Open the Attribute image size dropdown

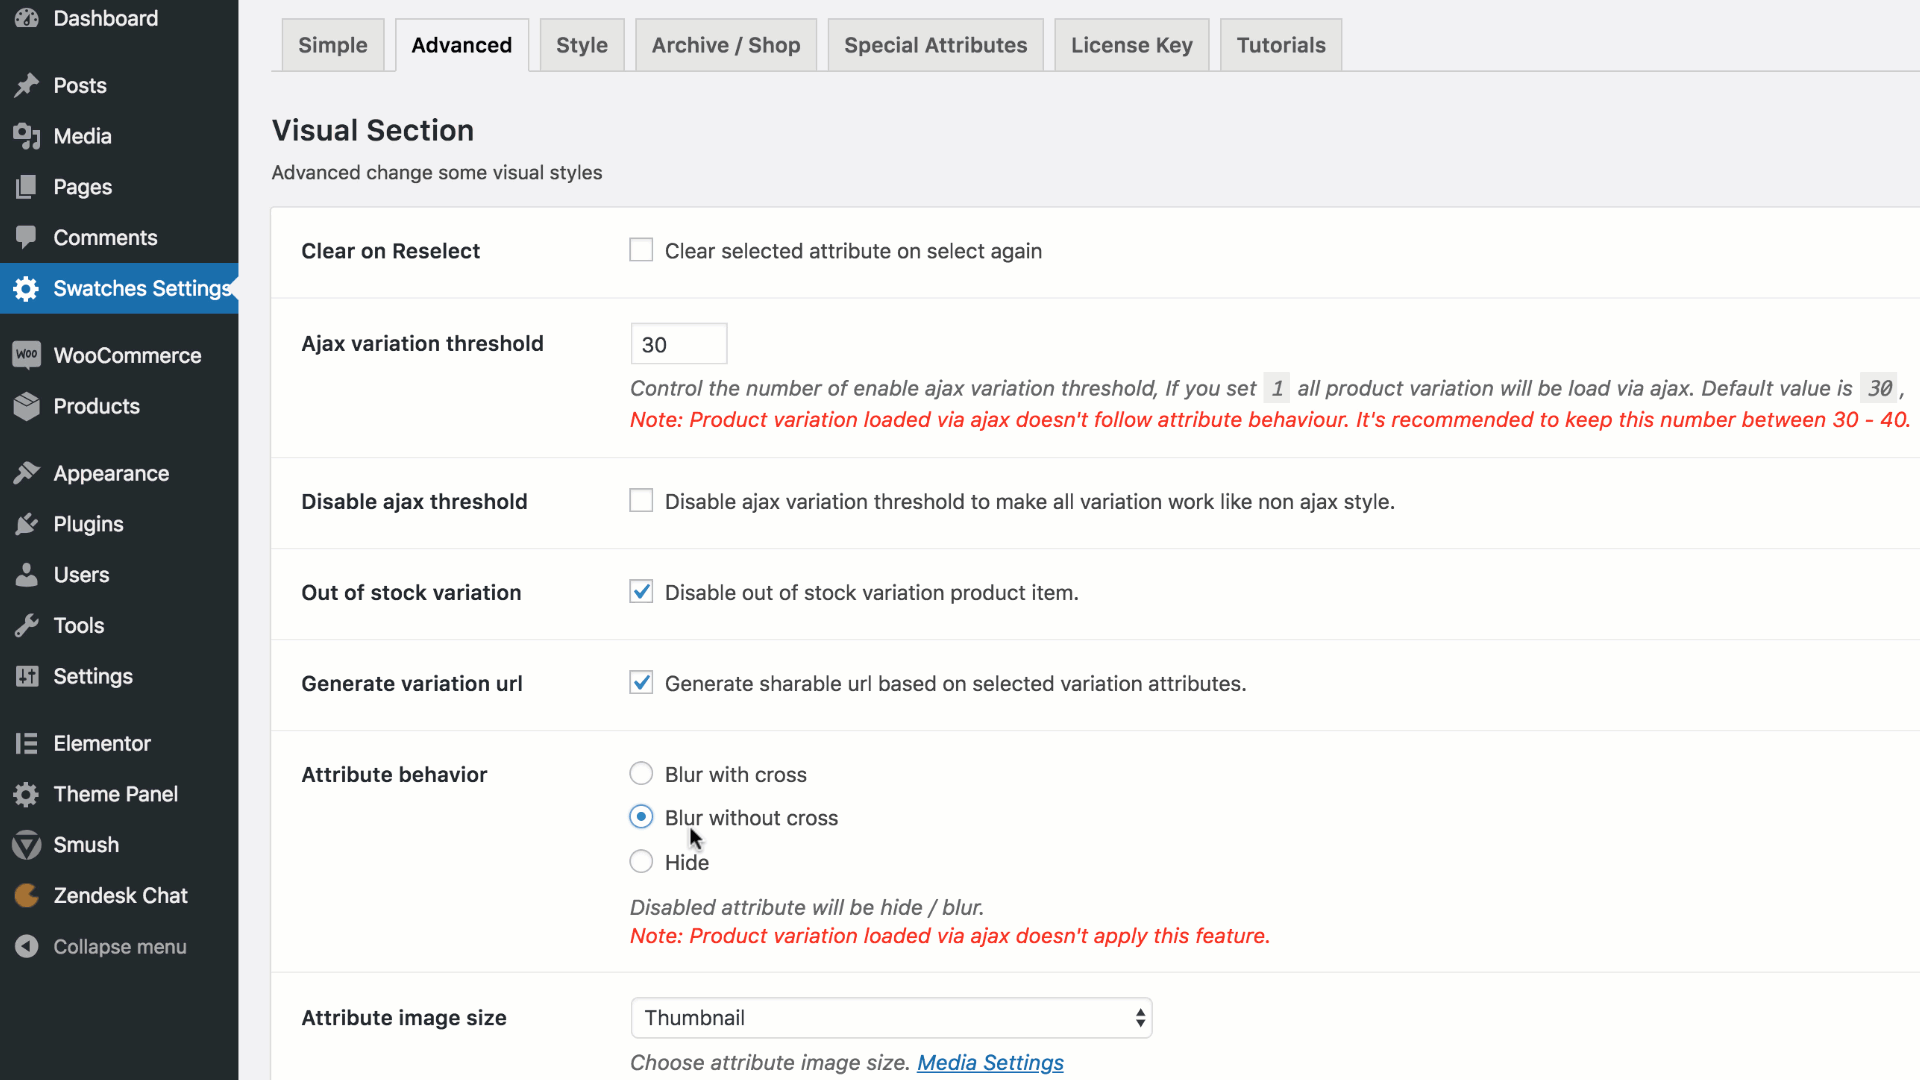[x=890, y=1017]
